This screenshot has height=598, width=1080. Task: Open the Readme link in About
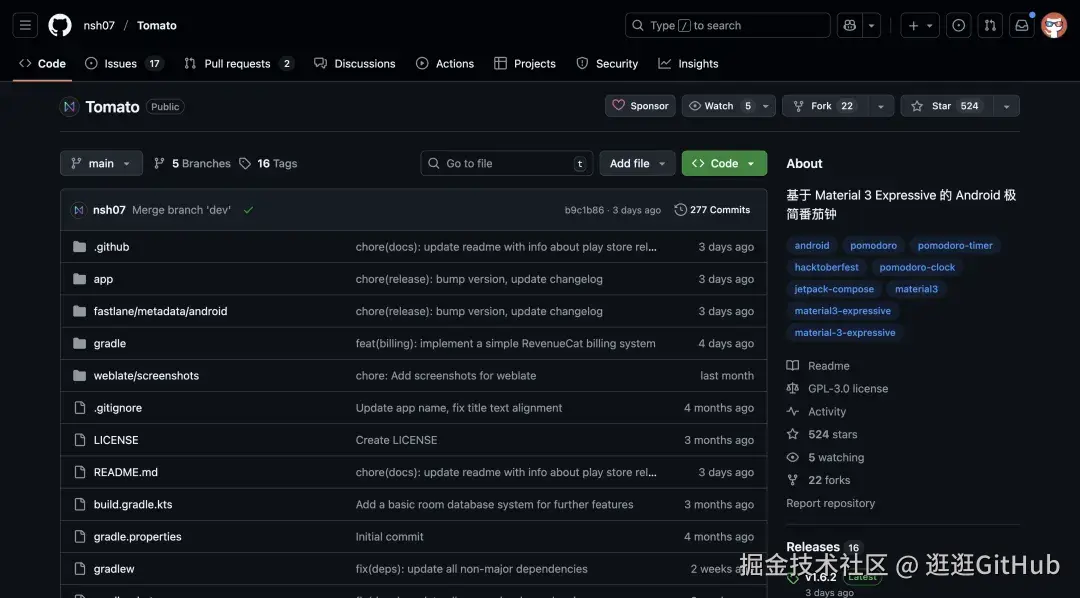point(818,366)
